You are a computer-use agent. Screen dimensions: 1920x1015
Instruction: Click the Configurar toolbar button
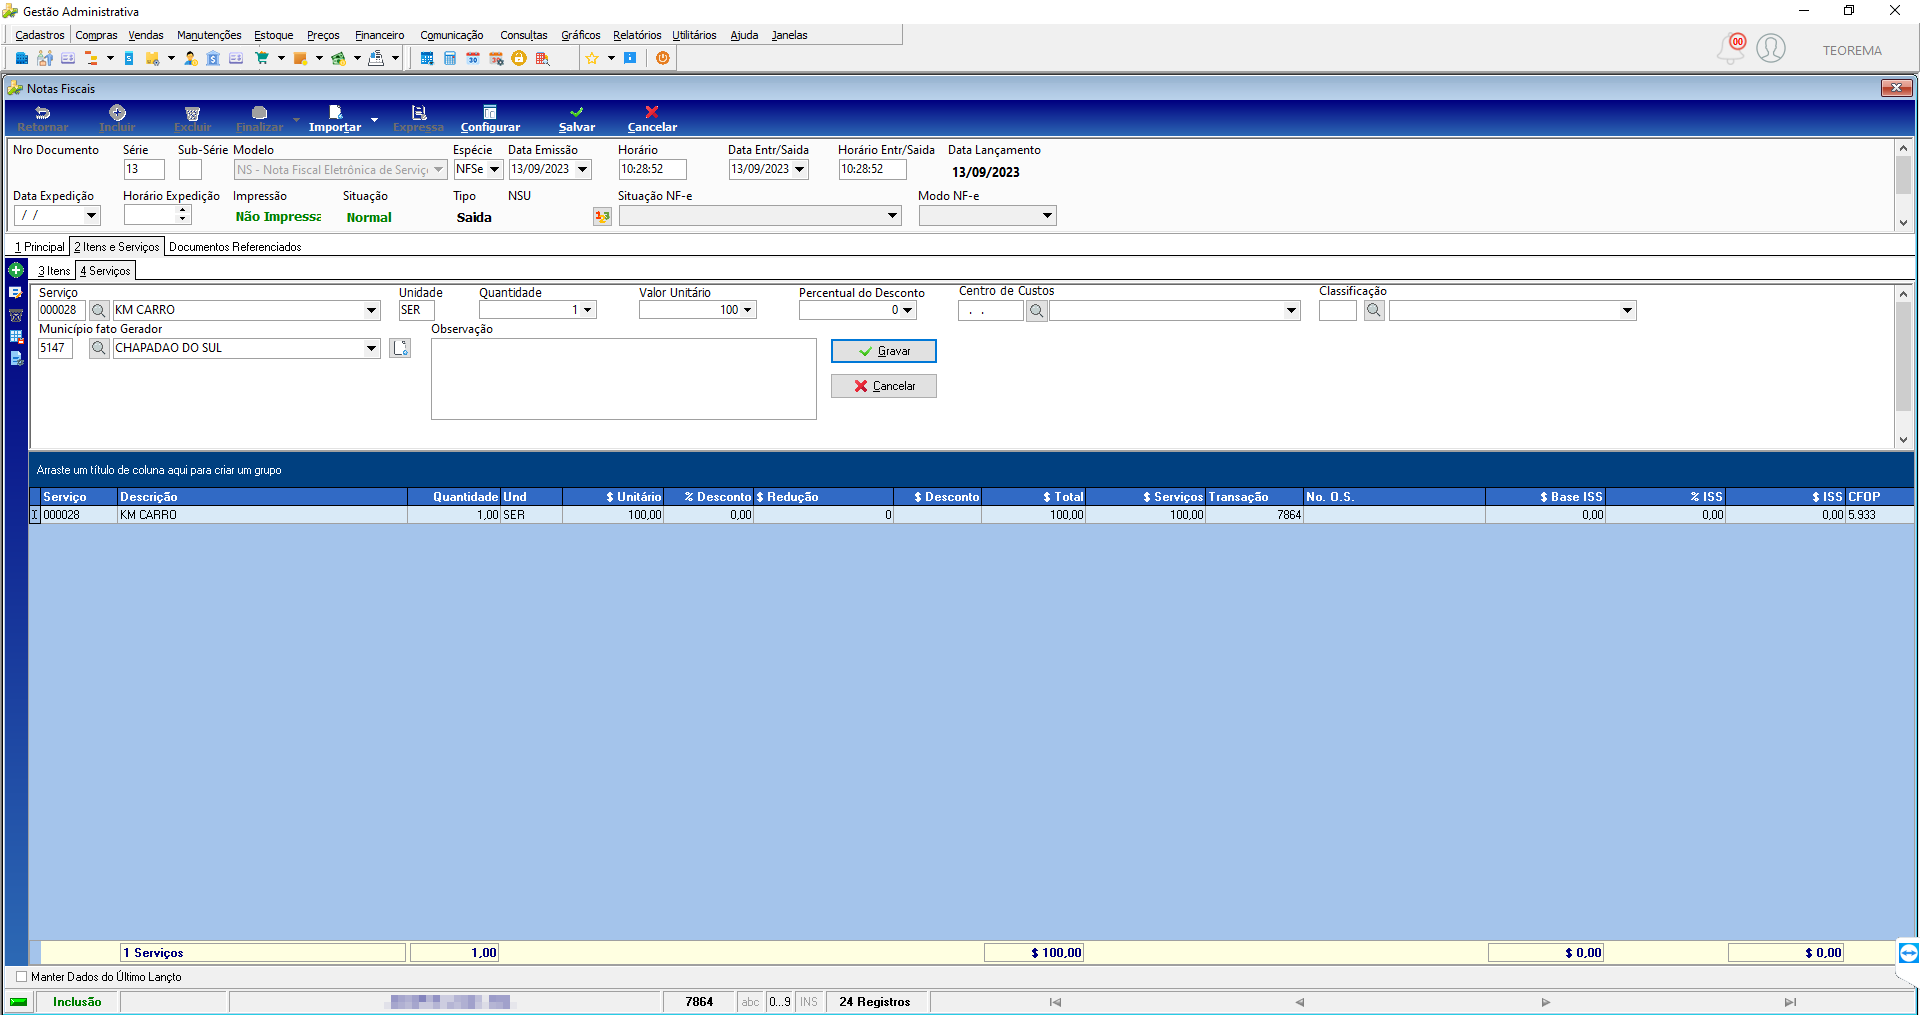coord(490,119)
